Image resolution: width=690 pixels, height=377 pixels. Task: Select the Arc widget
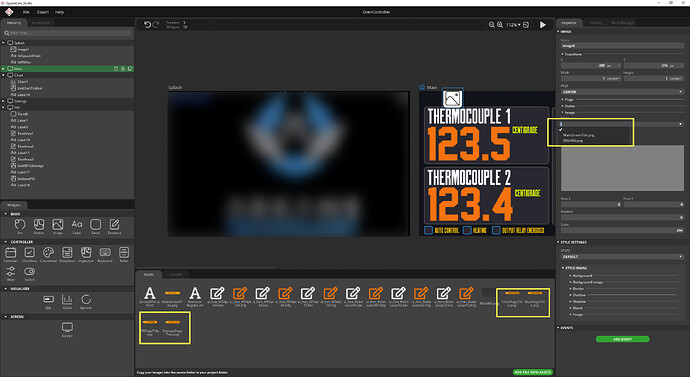pyautogui.click(x=20, y=226)
